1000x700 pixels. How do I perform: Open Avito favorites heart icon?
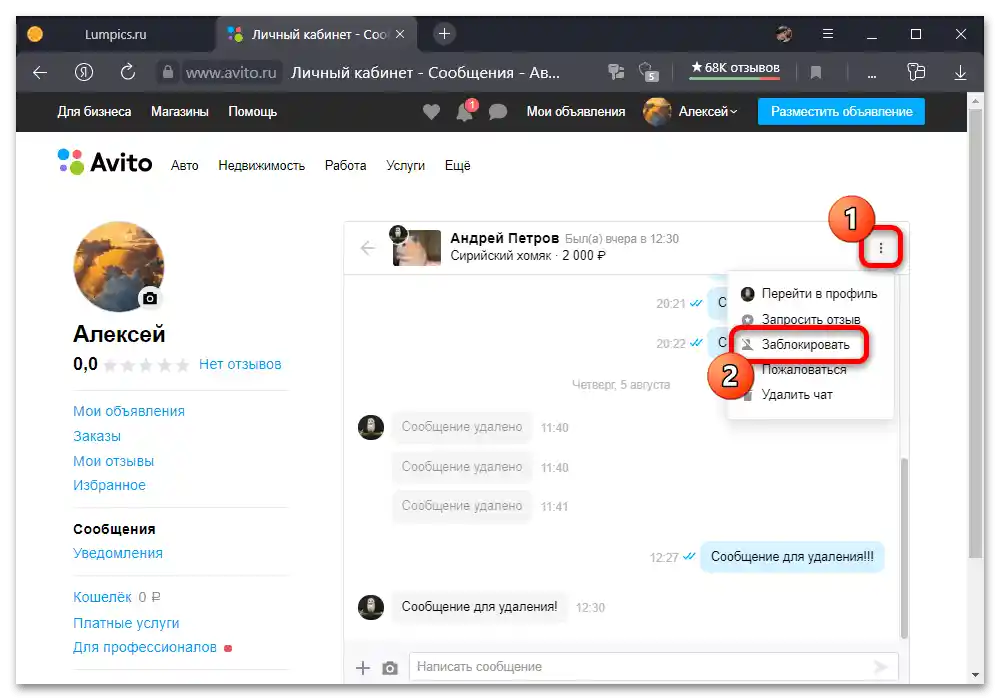coord(432,112)
